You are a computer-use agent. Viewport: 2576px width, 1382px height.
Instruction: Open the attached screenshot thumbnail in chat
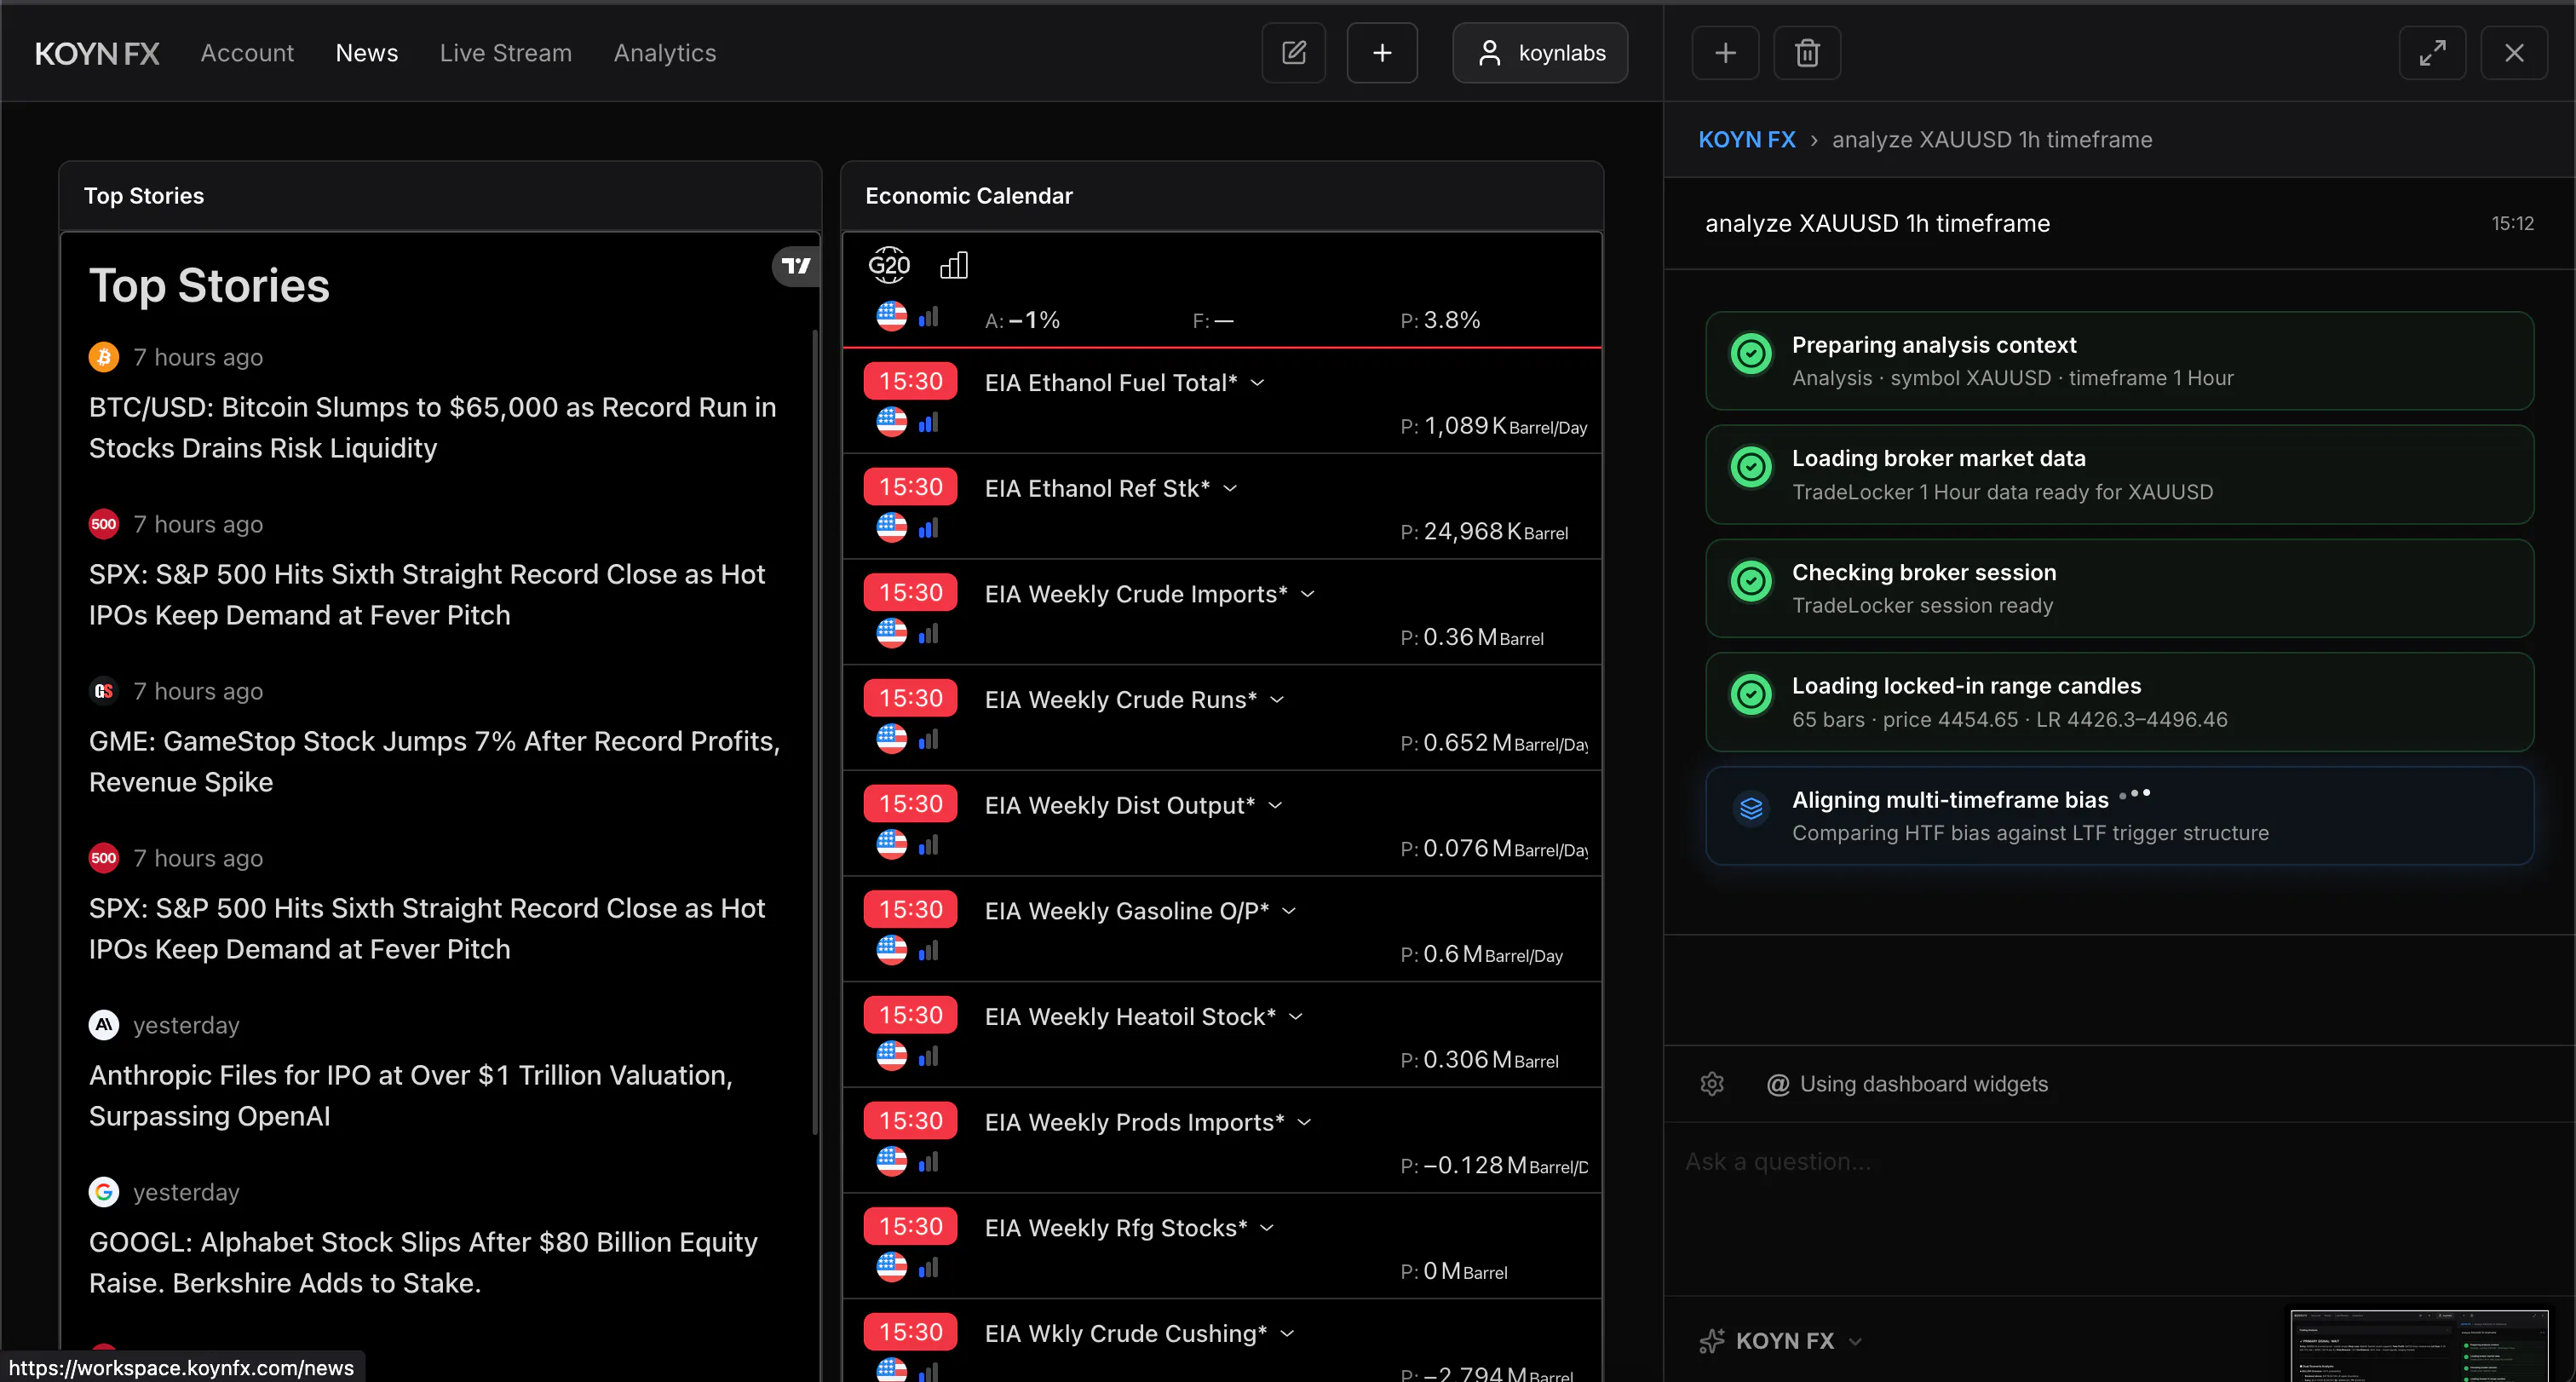2419,1346
